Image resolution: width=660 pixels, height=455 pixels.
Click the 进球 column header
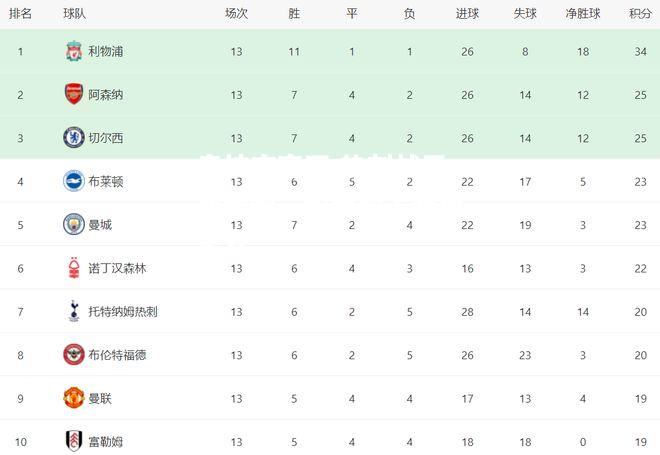pyautogui.click(x=467, y=14)
